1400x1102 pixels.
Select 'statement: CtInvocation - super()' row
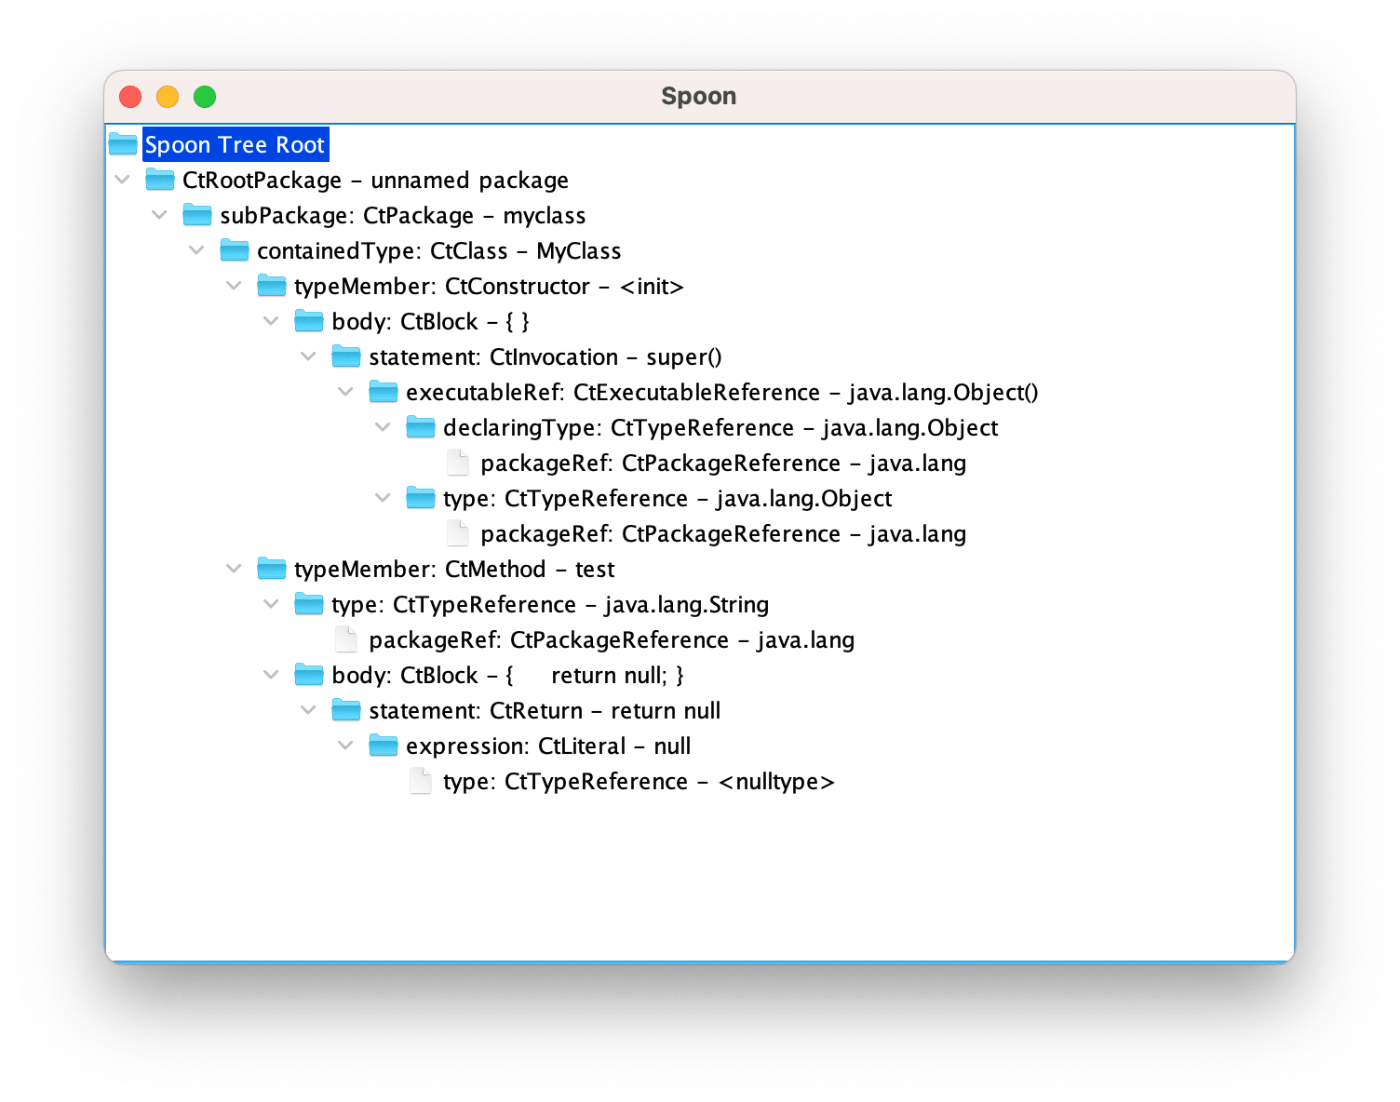[x=545, y=357]
